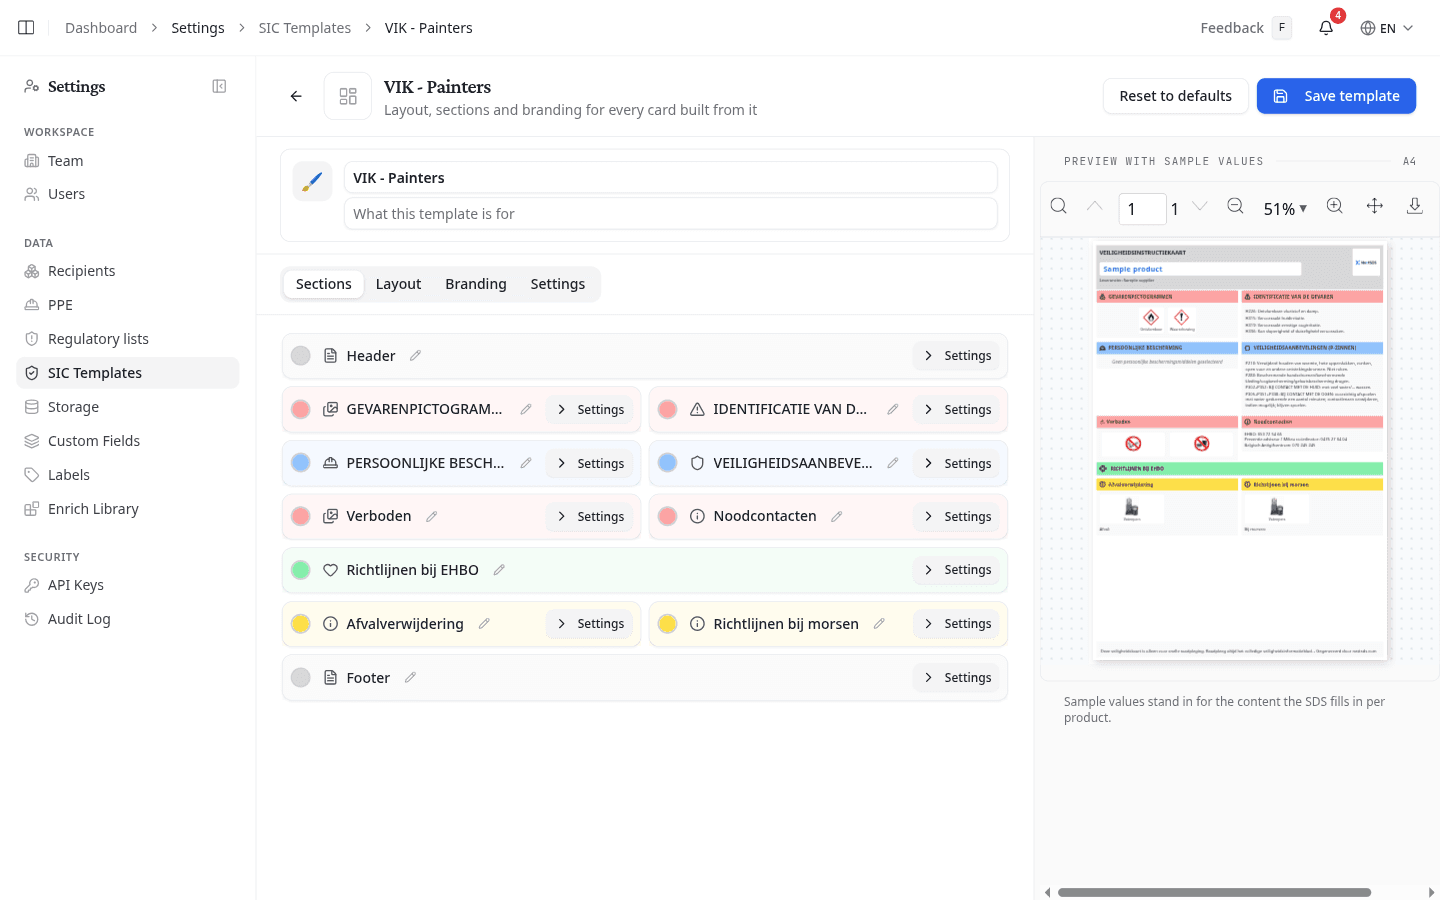This screenshot has height=900, width=1440.
Task: Open the Settings tab beside Branding
Action: coord(558,284)
